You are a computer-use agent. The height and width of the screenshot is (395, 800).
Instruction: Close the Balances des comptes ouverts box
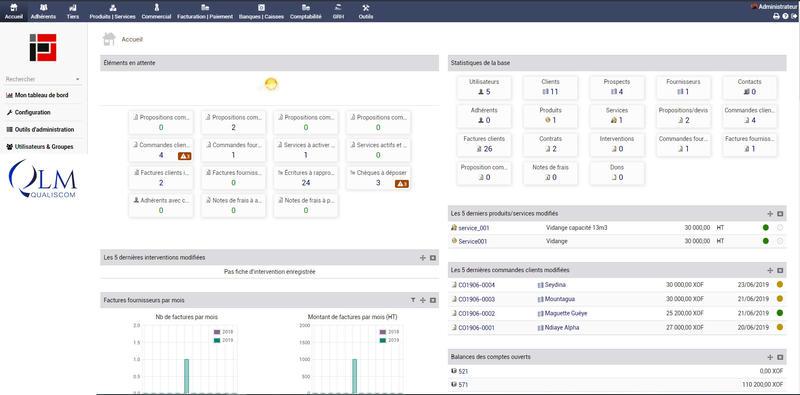(x=780, y=357)
